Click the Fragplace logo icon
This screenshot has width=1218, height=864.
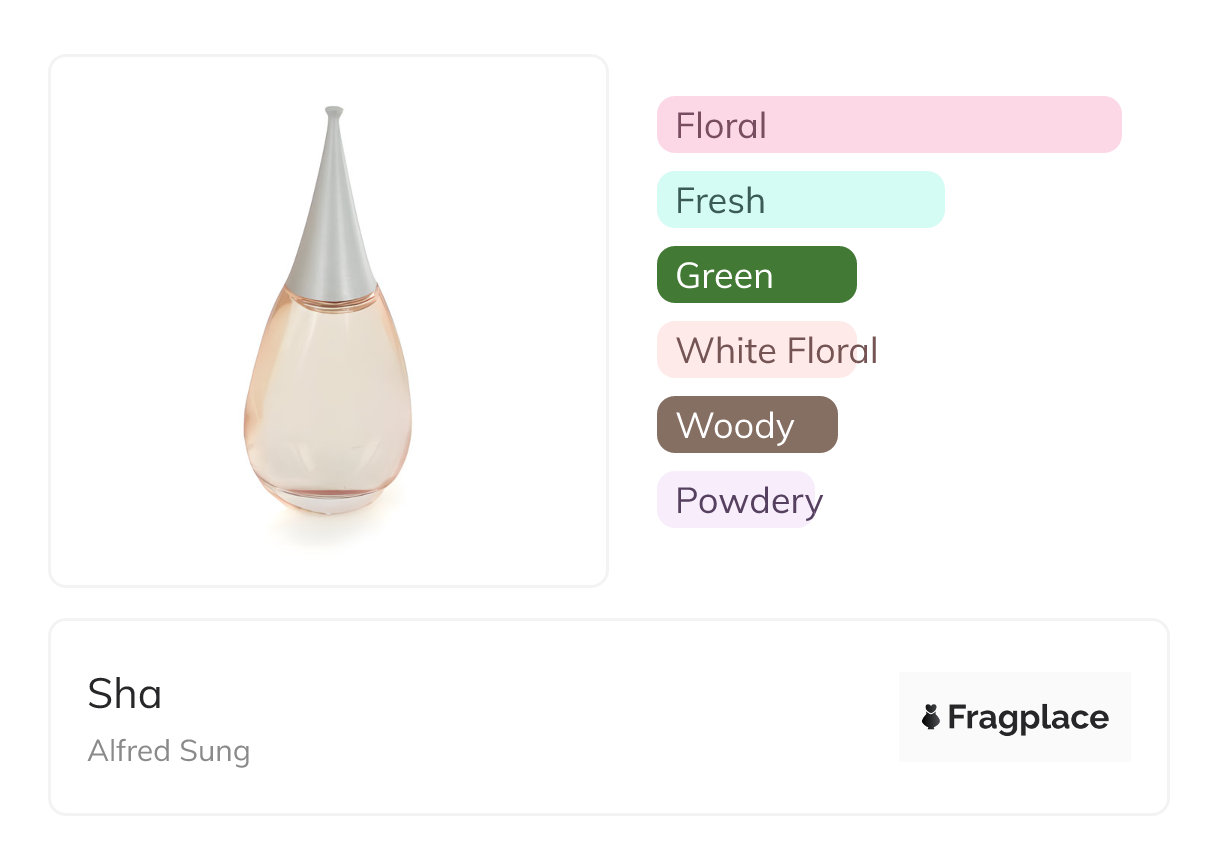tap(931, 717)
